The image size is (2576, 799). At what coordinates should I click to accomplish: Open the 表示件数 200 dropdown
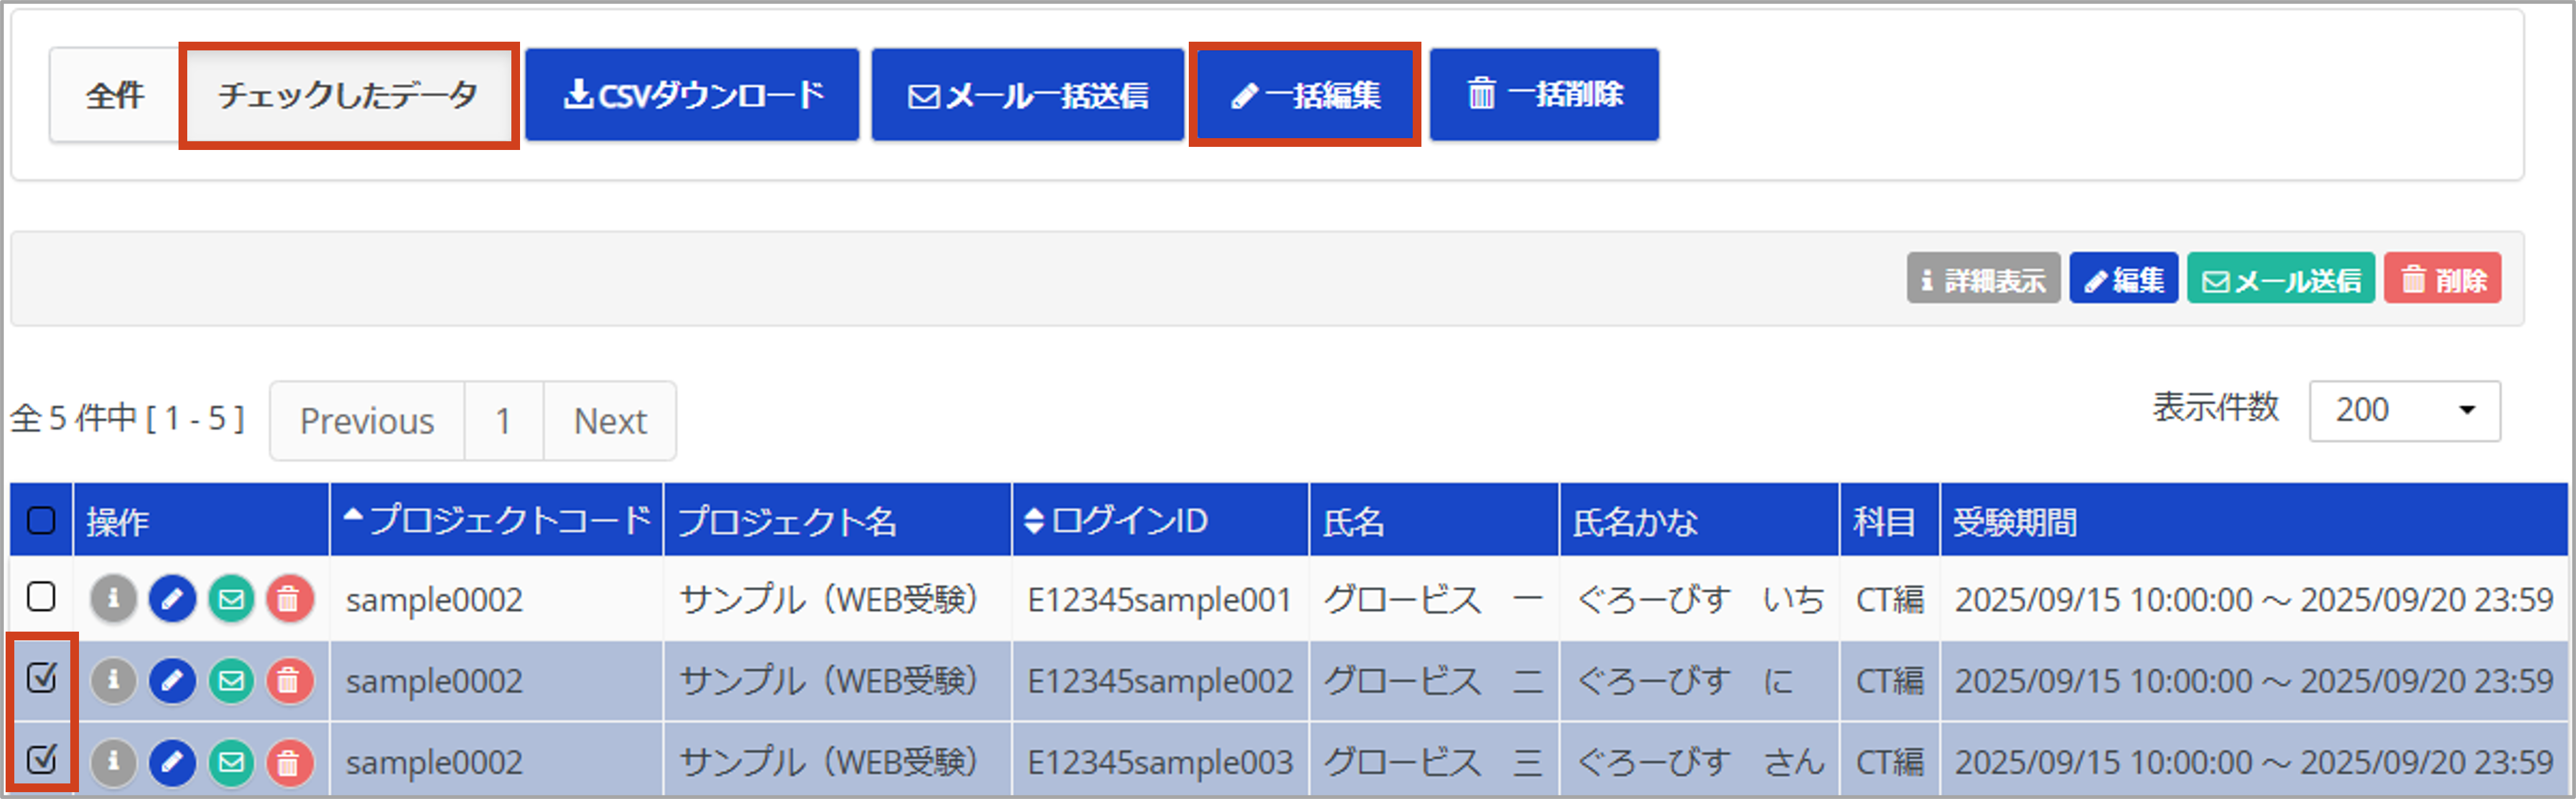pos(2404,410)
